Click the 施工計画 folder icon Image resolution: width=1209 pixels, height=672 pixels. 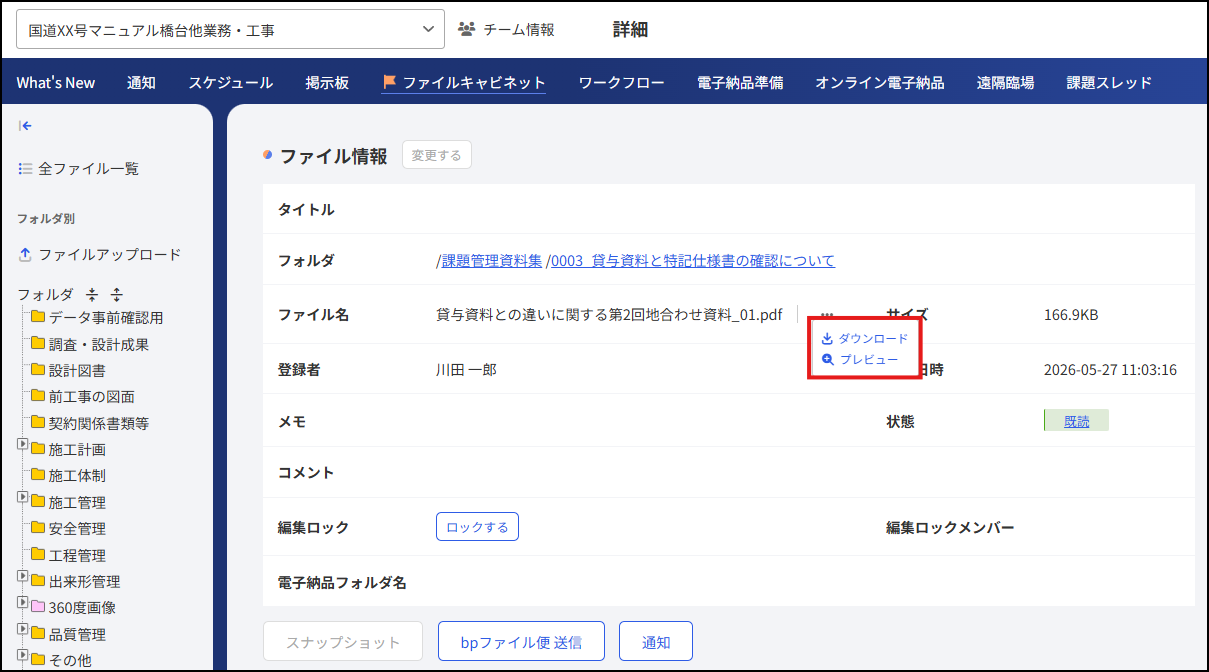point(38,449)
